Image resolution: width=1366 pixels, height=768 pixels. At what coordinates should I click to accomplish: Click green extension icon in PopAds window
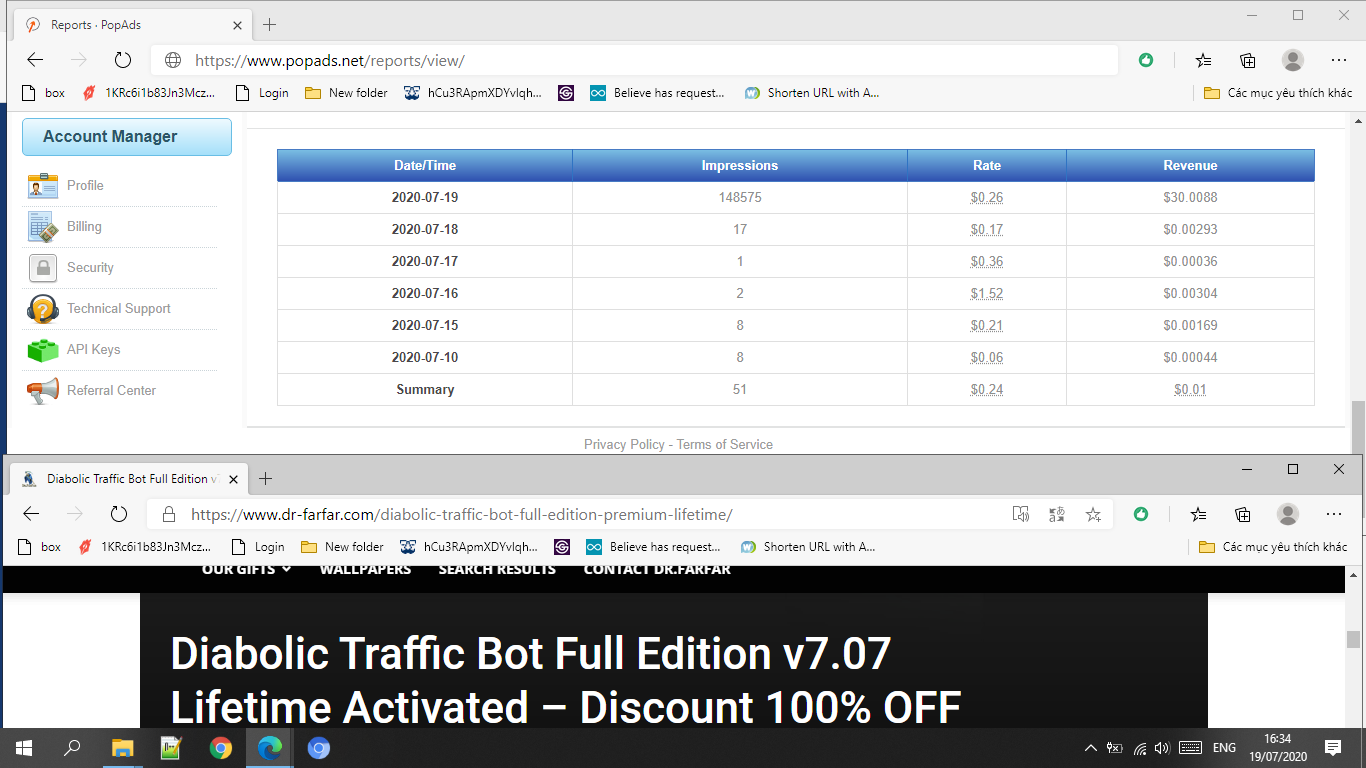tap(1146, 60)
